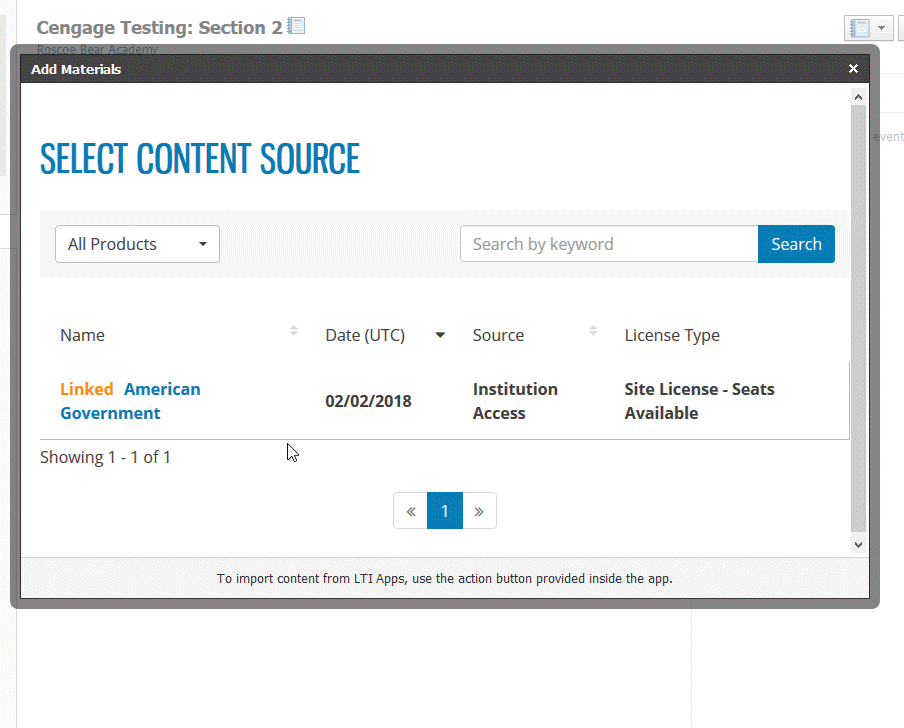Image resolution: width=904 pixels, height=728 pixels.
Task: Open the All Products dropdown
Action: point(137,244)
